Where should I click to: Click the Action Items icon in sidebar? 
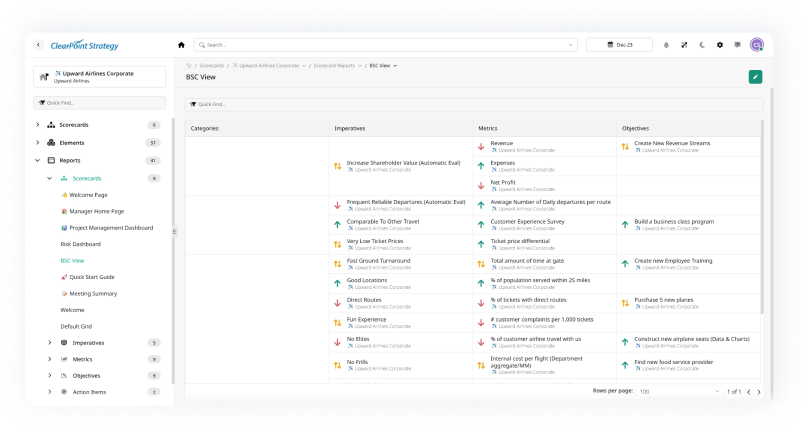click(64, 392)
